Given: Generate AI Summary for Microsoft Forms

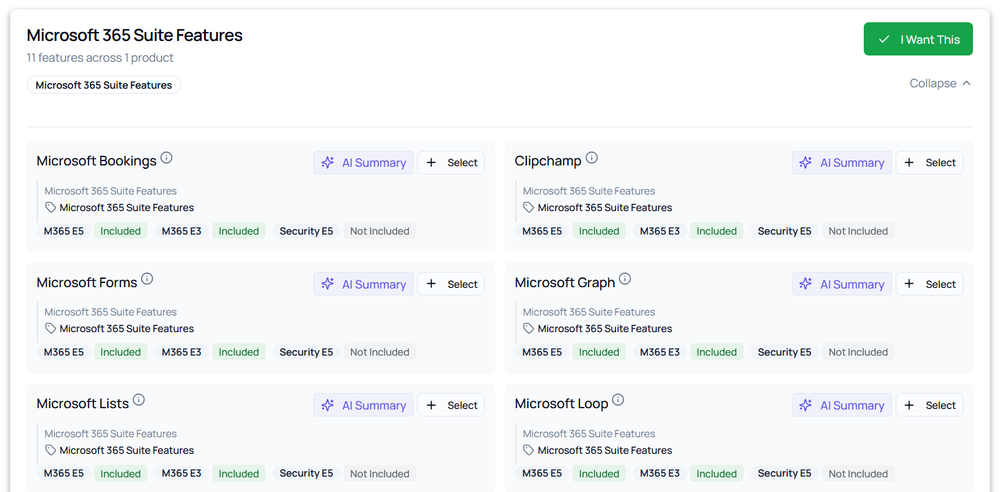Looking at the screenshot, I should click(364, 284).
